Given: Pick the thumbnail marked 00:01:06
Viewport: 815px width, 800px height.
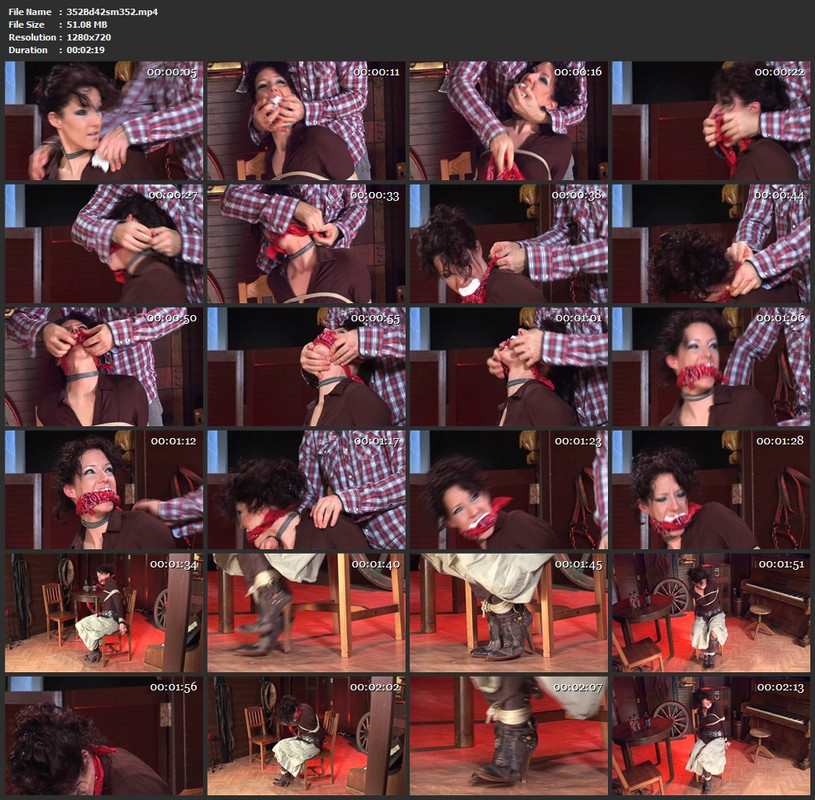Looking at the screenshot, I should coord(711,366).
